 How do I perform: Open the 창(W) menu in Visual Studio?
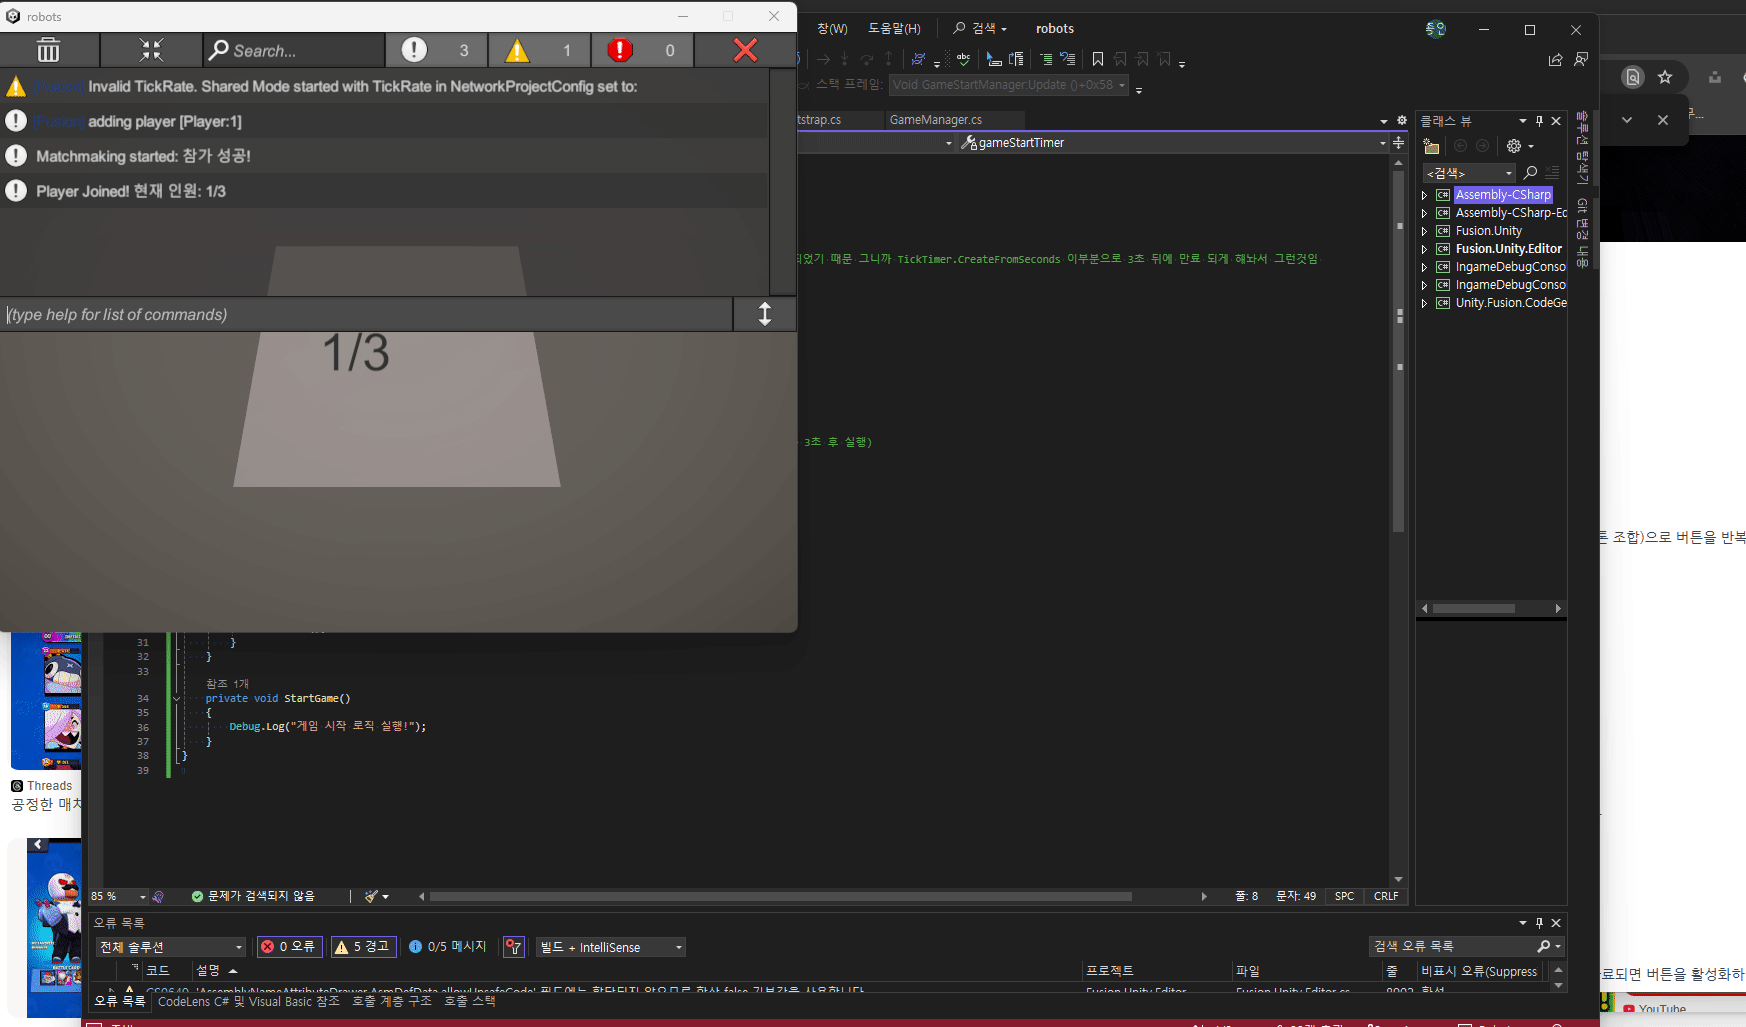pos(832,29)
